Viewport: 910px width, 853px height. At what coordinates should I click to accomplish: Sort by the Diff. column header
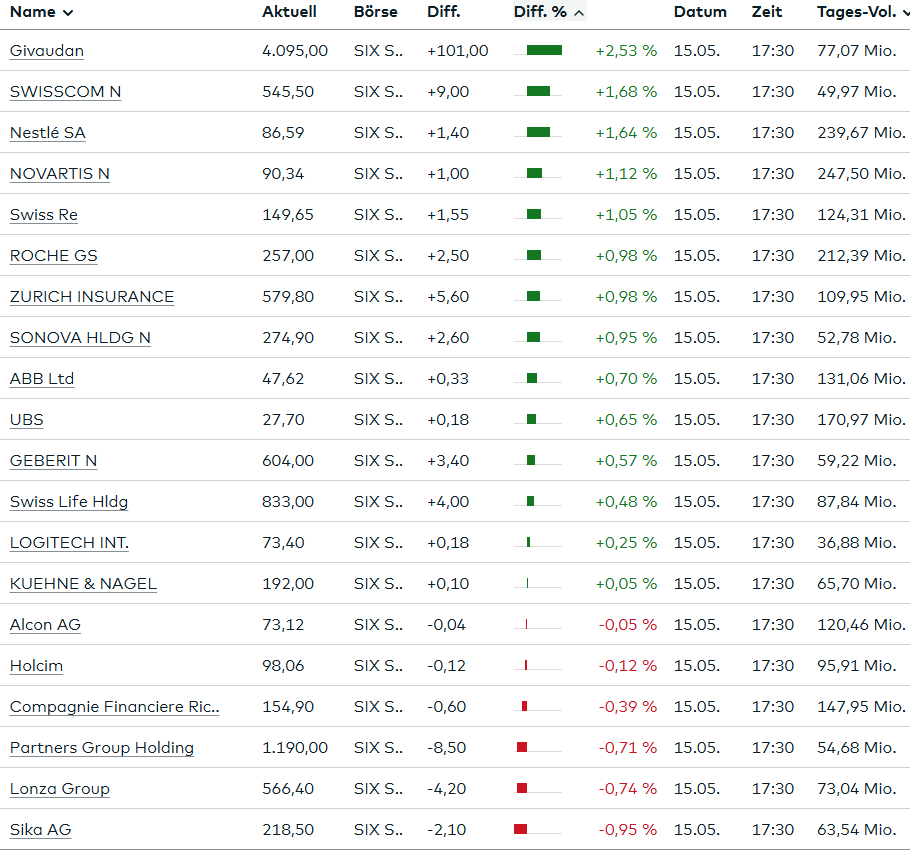coord(443,12)
